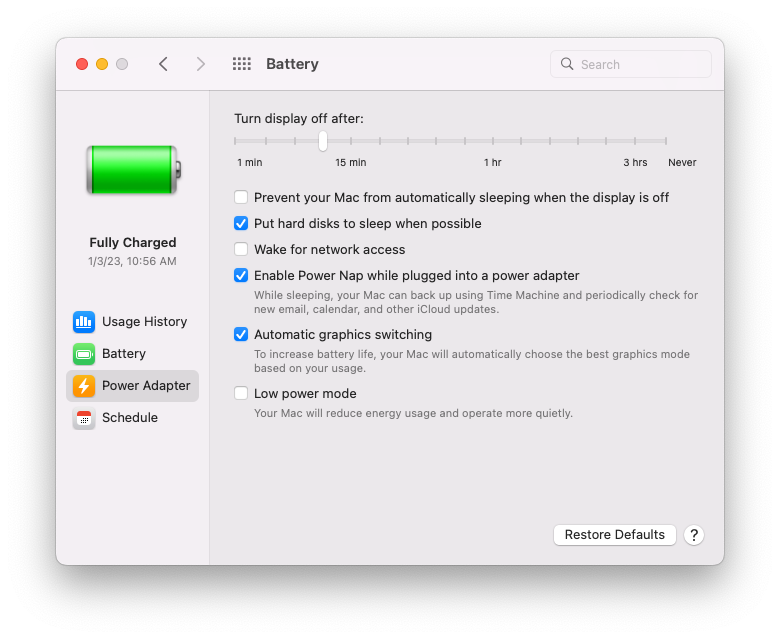Viewport: 780px width, 639px height.
Task: Click the large green battery image
Action: pyautogui.click(x=133, y=170)
